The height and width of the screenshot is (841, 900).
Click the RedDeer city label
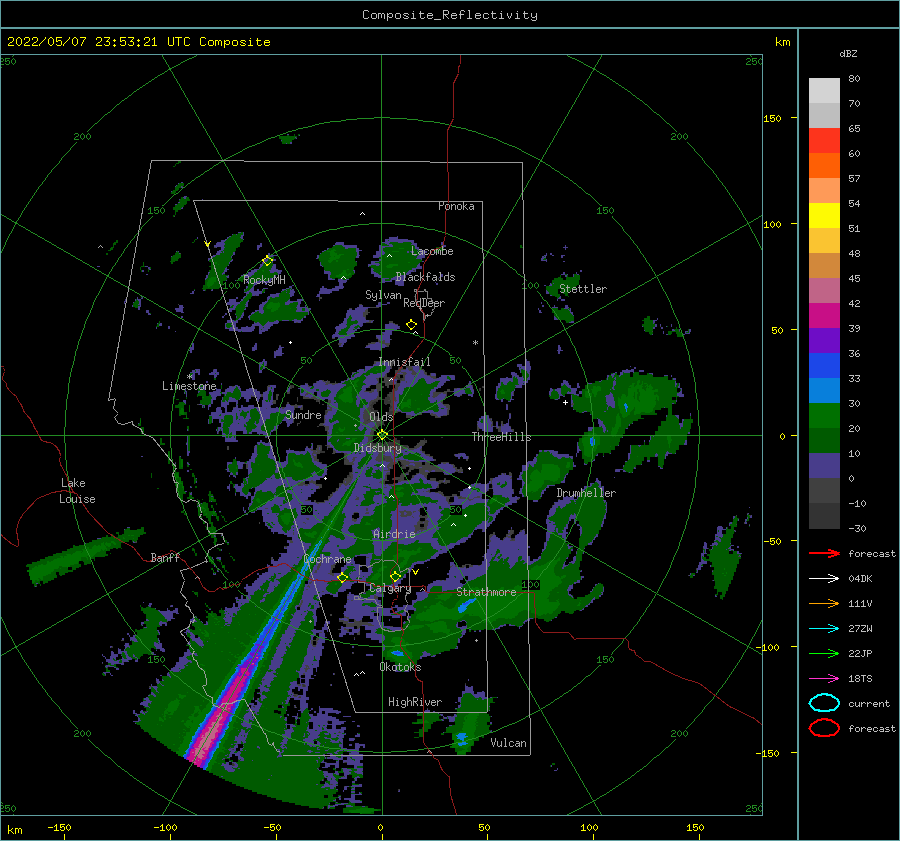coord(424,303)
